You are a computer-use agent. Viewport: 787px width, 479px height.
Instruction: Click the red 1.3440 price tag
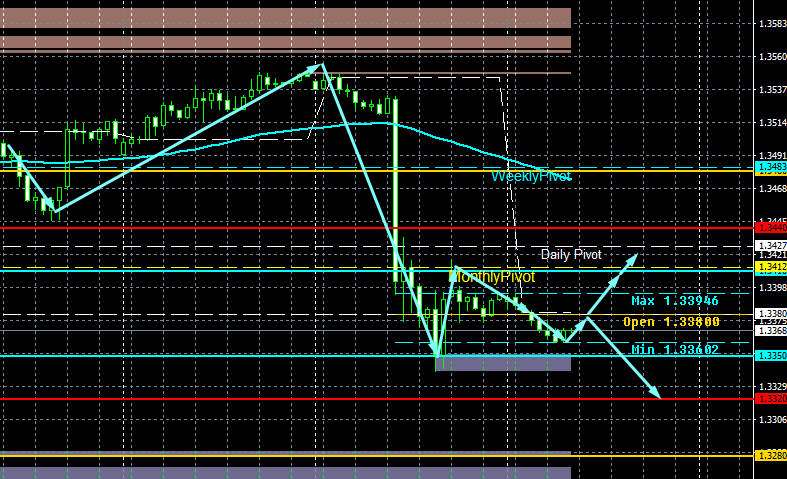coord(771,228)
